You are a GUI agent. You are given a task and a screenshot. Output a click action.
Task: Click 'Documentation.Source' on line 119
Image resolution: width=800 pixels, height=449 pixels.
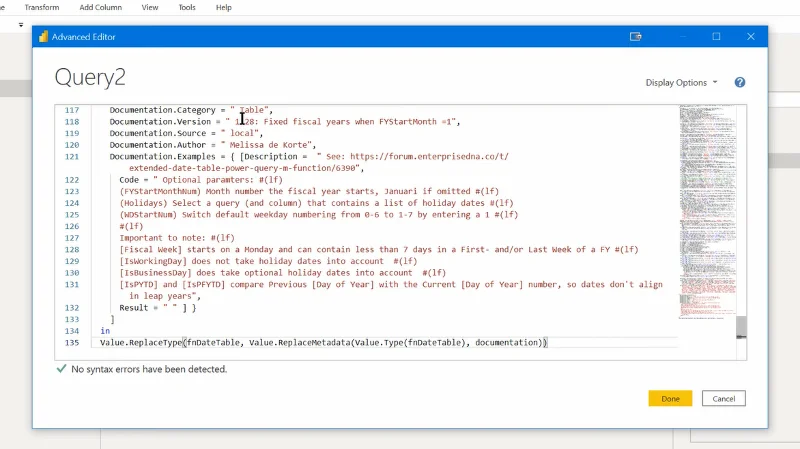pos(158,133)
